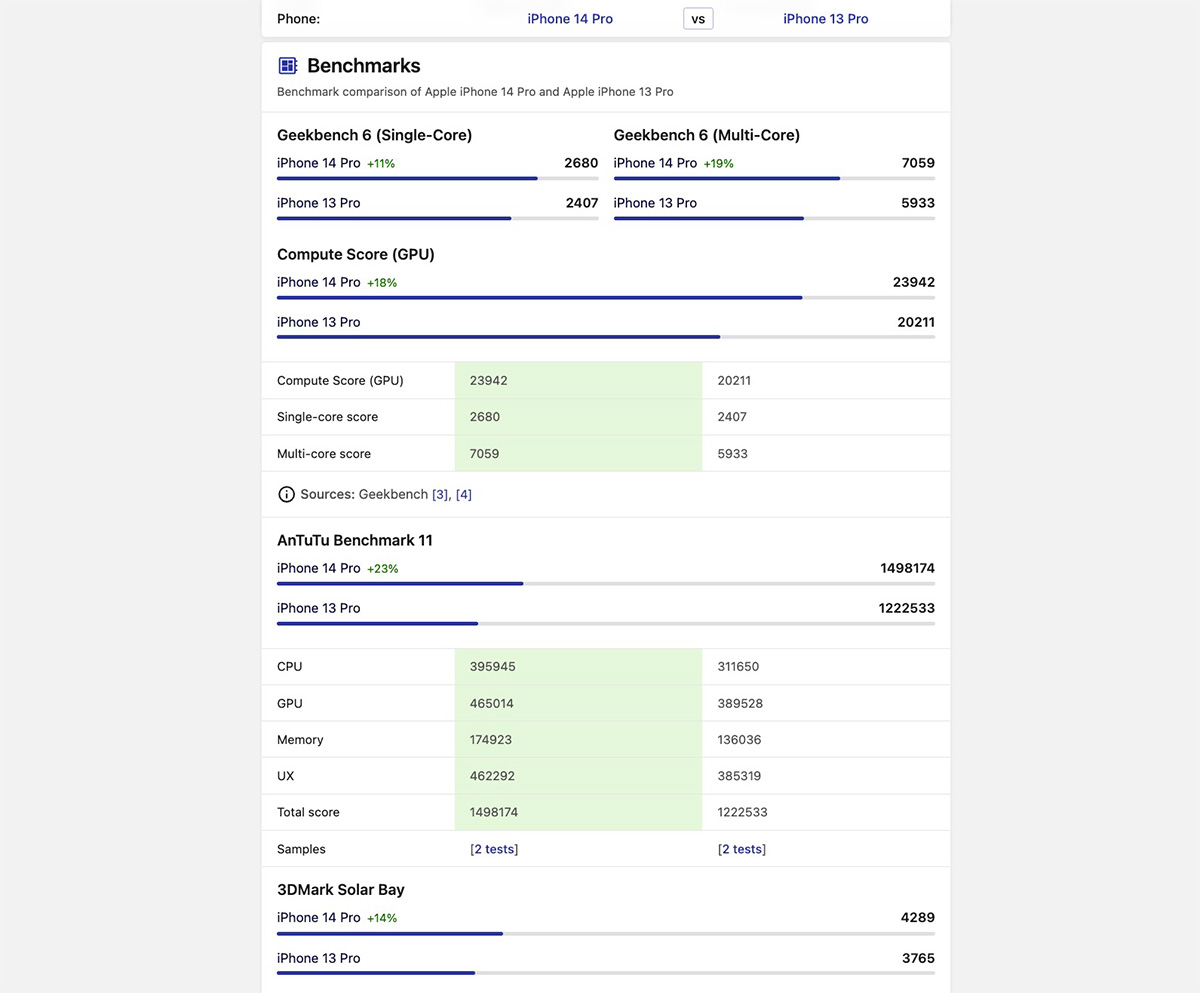Click the iPhone 14 Pro Single-Core progress bar
The width and height of the screenshot is (1200, 993).
pyautogui.click(x=437, y=178)
